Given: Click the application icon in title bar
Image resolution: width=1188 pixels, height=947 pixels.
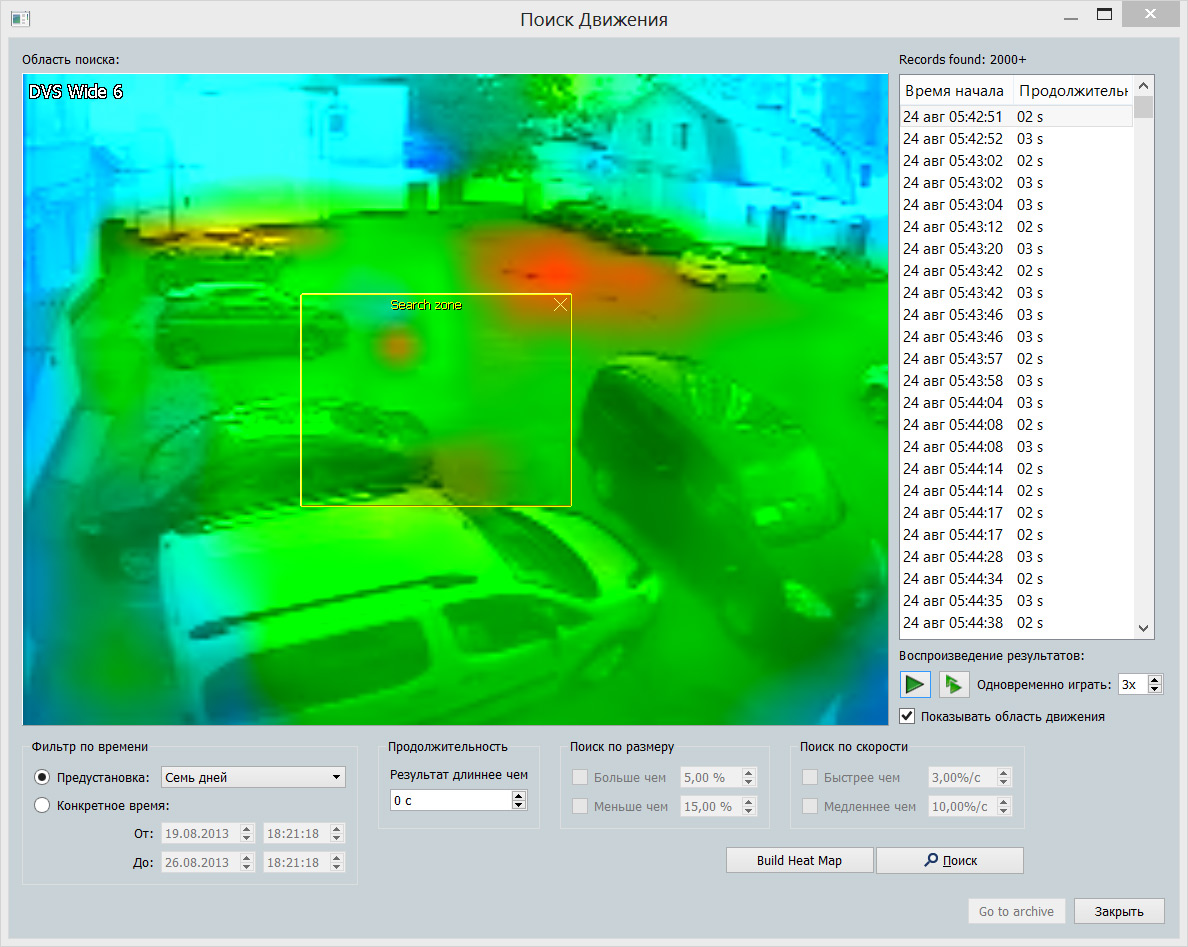Looking at the screenshot, I should tap(21, 18).
